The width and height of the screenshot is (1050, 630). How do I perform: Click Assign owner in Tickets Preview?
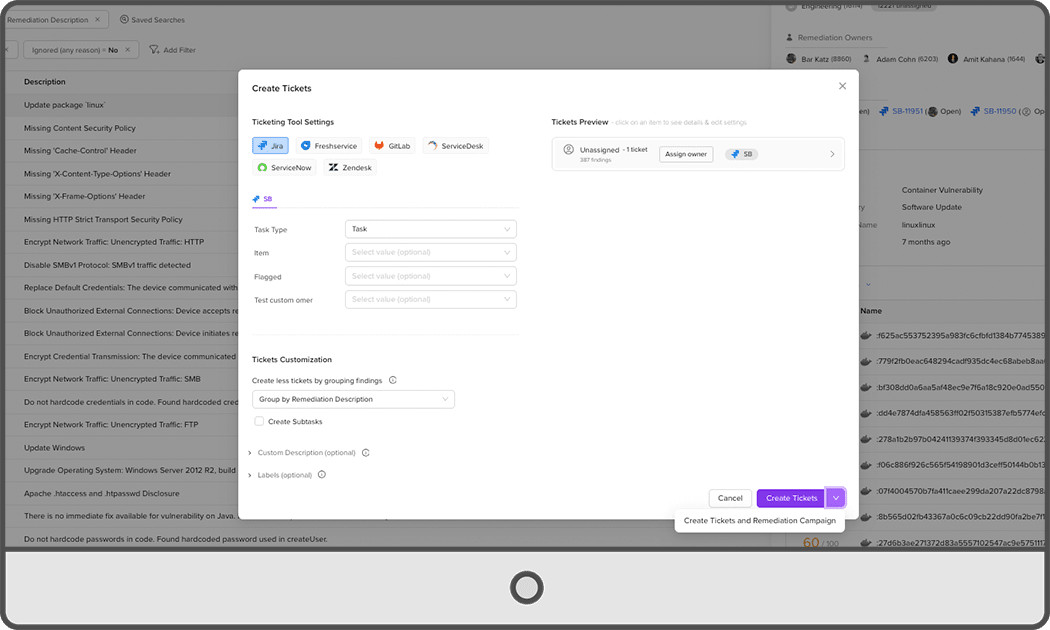[x=686, y=154]
